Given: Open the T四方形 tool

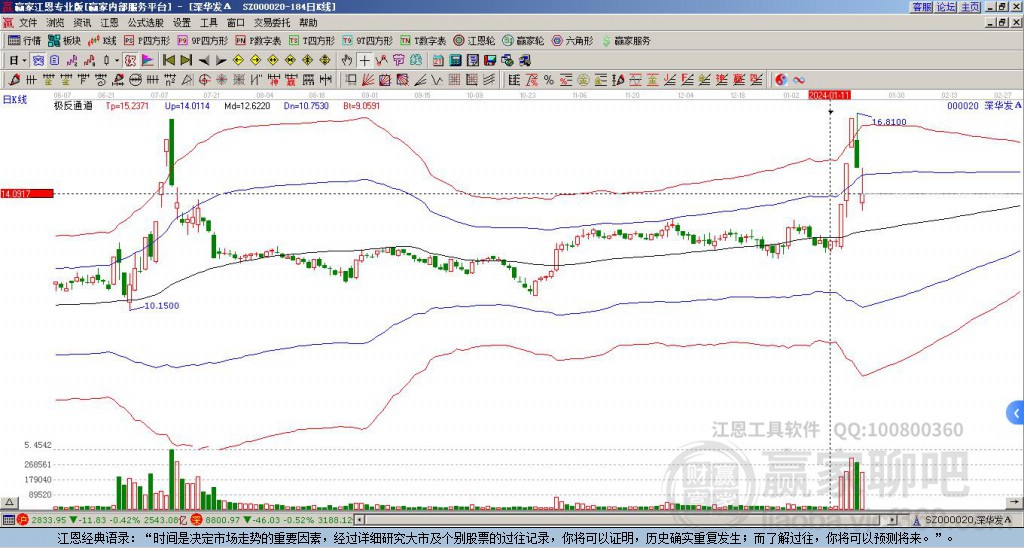Looking at the screenshot, I should pyautogui.click(x=312, y=40).
